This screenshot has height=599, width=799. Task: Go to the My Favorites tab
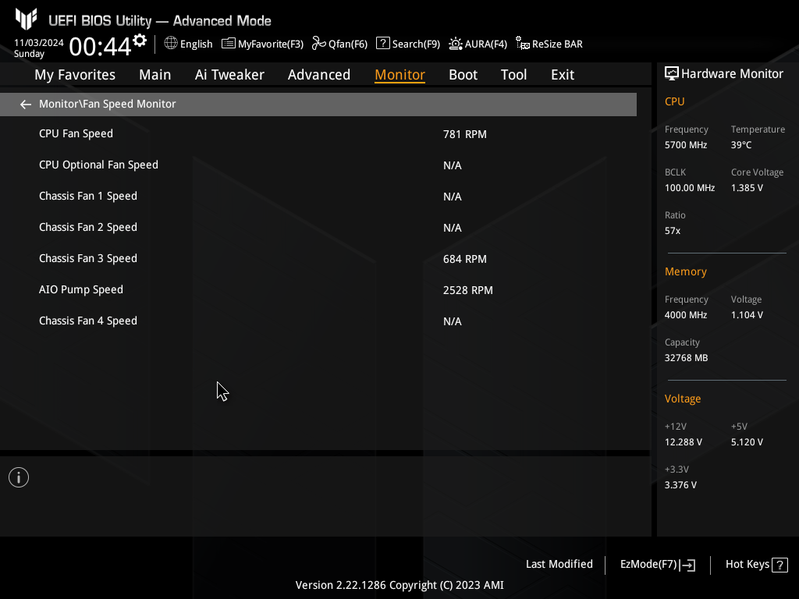75,75
